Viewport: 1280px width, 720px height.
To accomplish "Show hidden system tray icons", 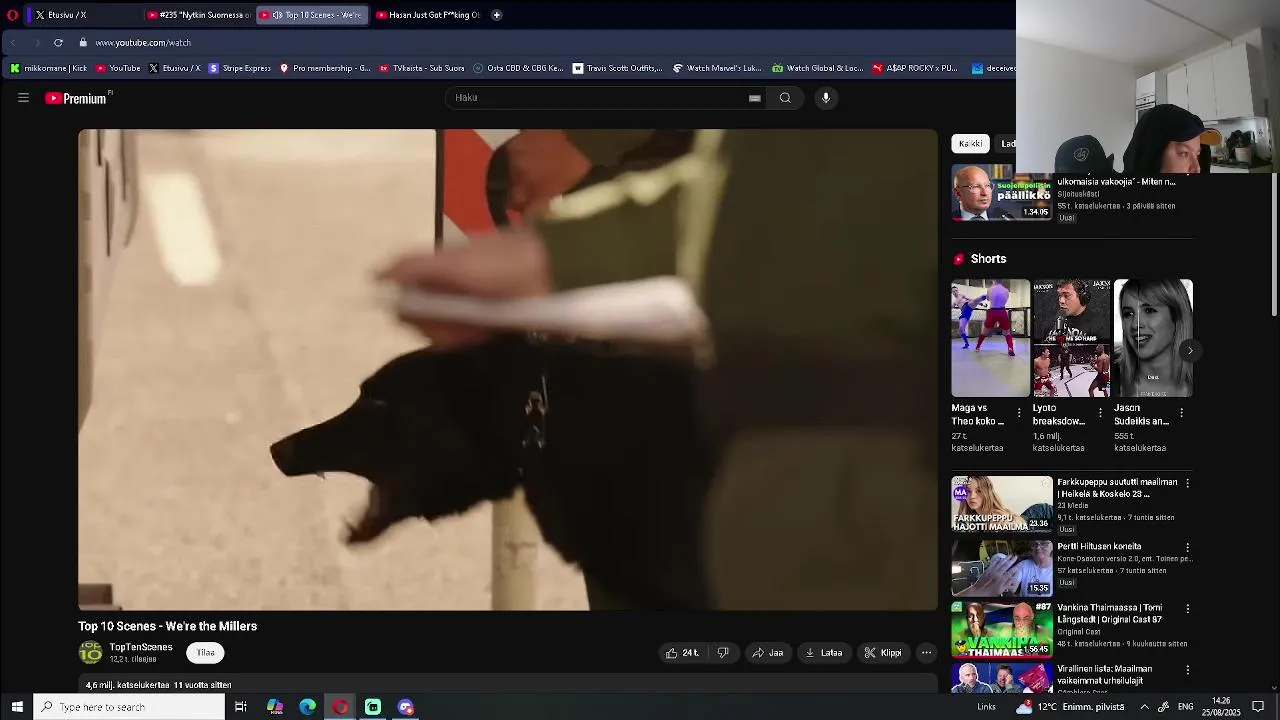I will tap(1144, 707).
